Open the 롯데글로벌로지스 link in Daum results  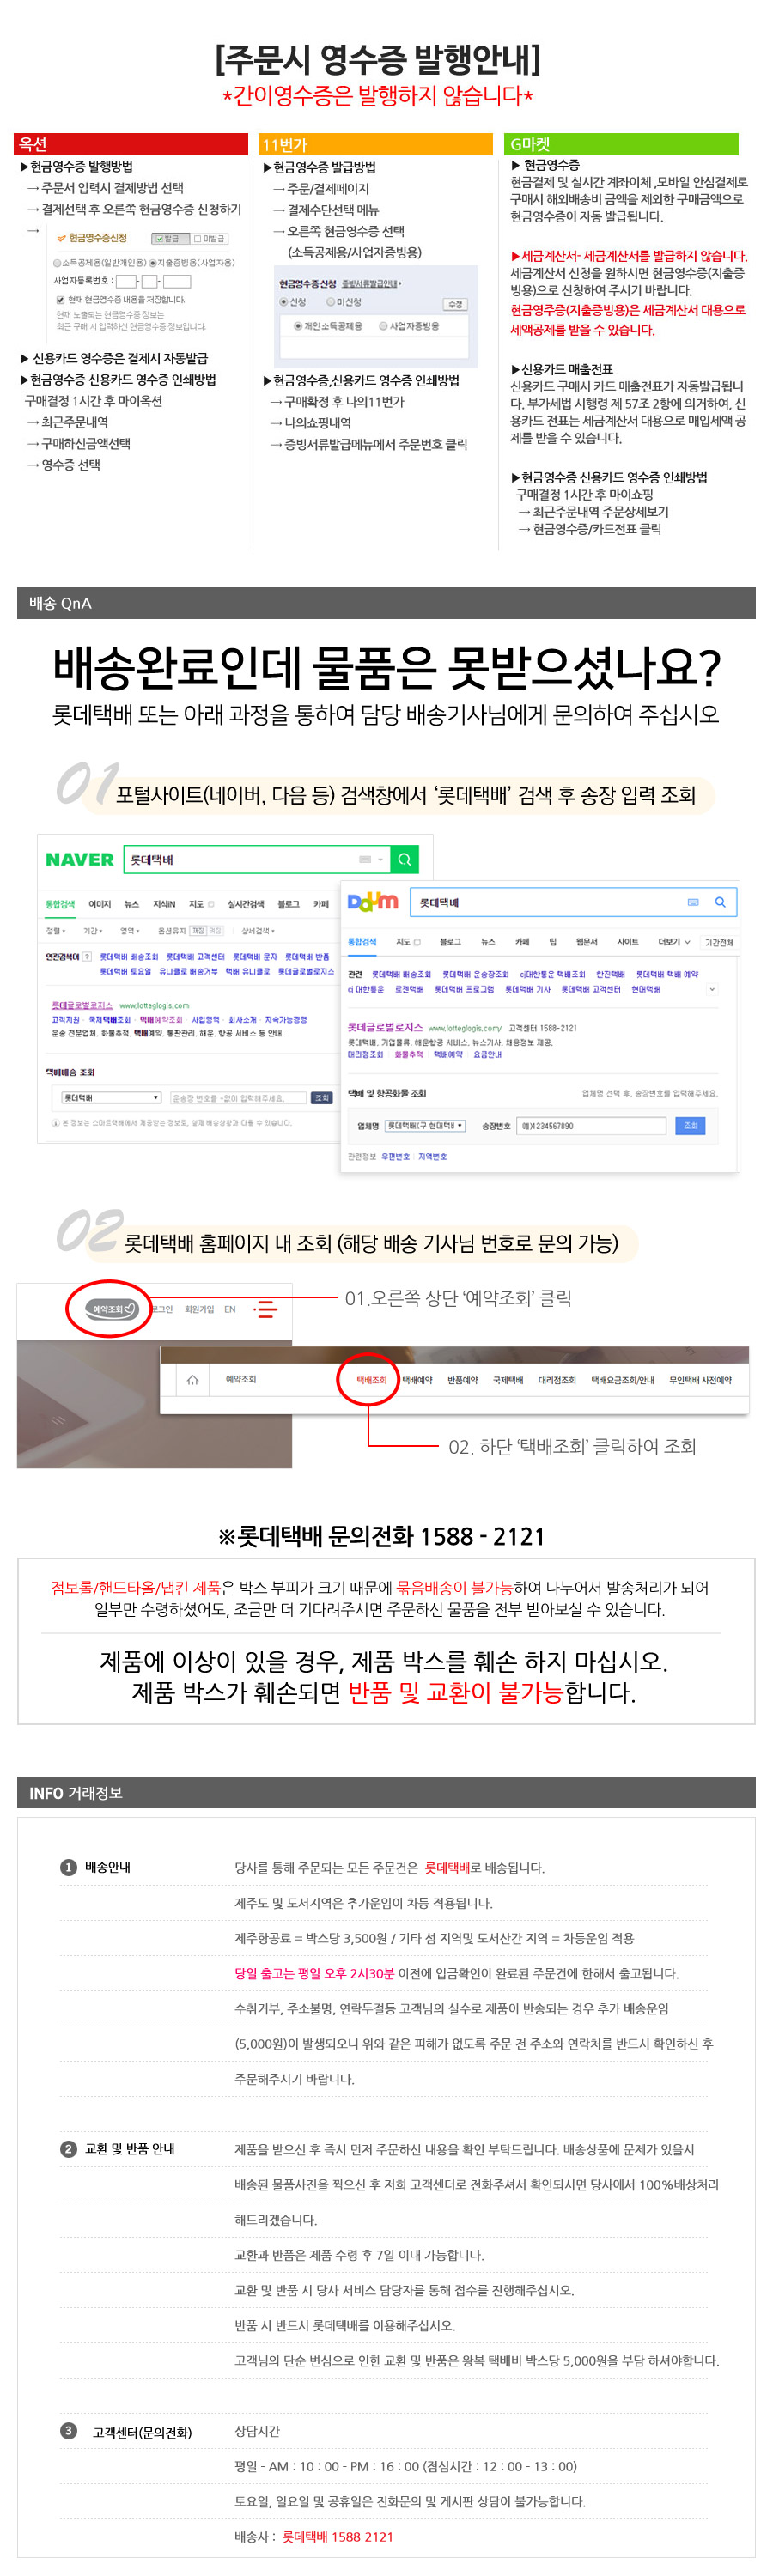385,1027
